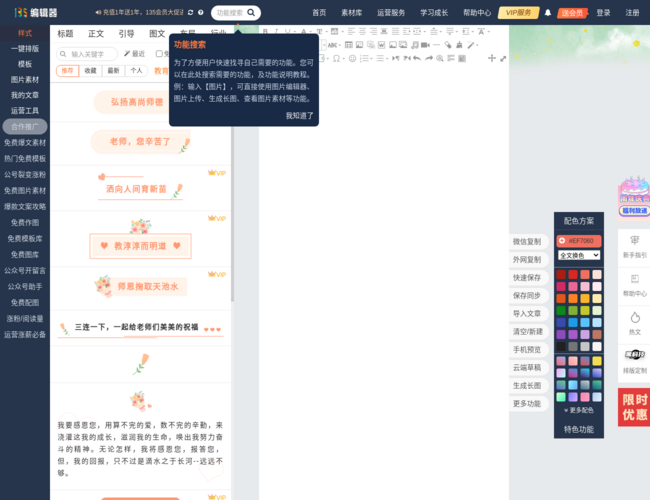The height and width of the screenshot is (500, 650).
Task: Open the 全文换色 dropdown
Action: [x=579, y=255]
